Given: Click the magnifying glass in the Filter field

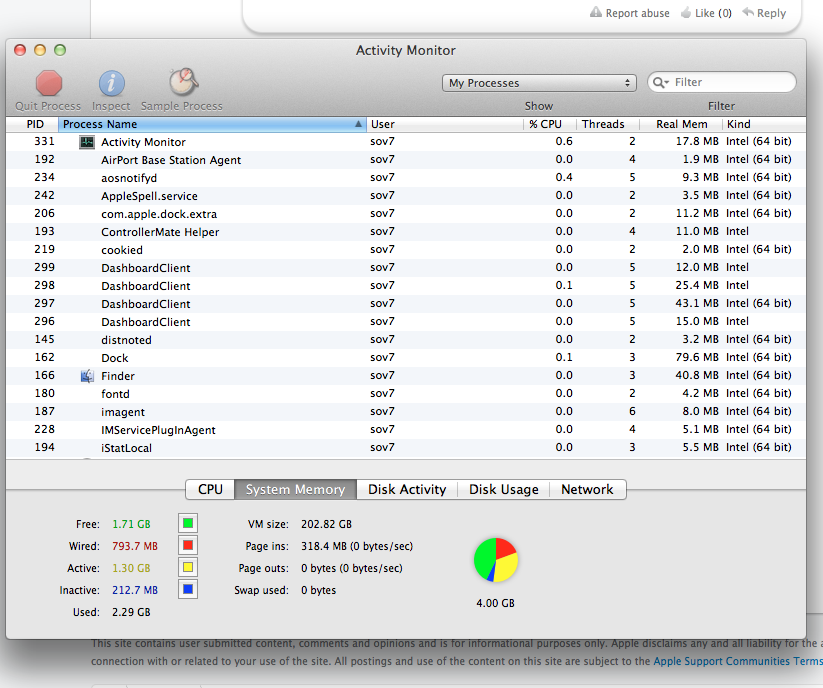Looking at the screenshot, I should click(660, 82).
